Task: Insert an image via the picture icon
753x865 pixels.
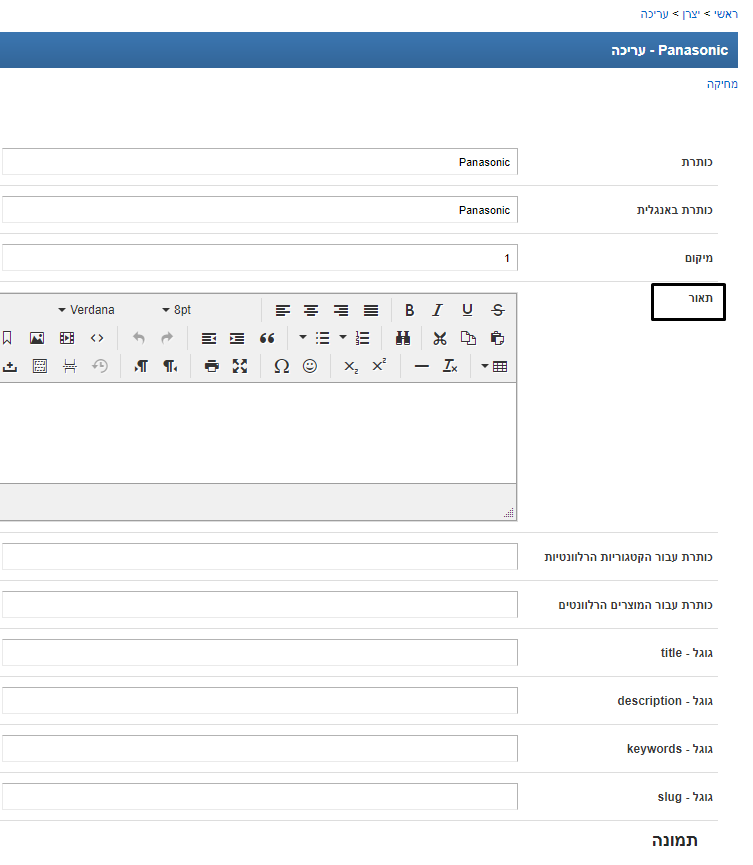Action: (x=37, y=338)
